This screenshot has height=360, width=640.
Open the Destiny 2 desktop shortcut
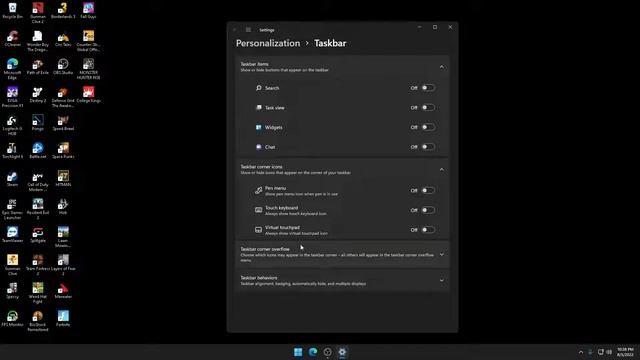(38, 95)
